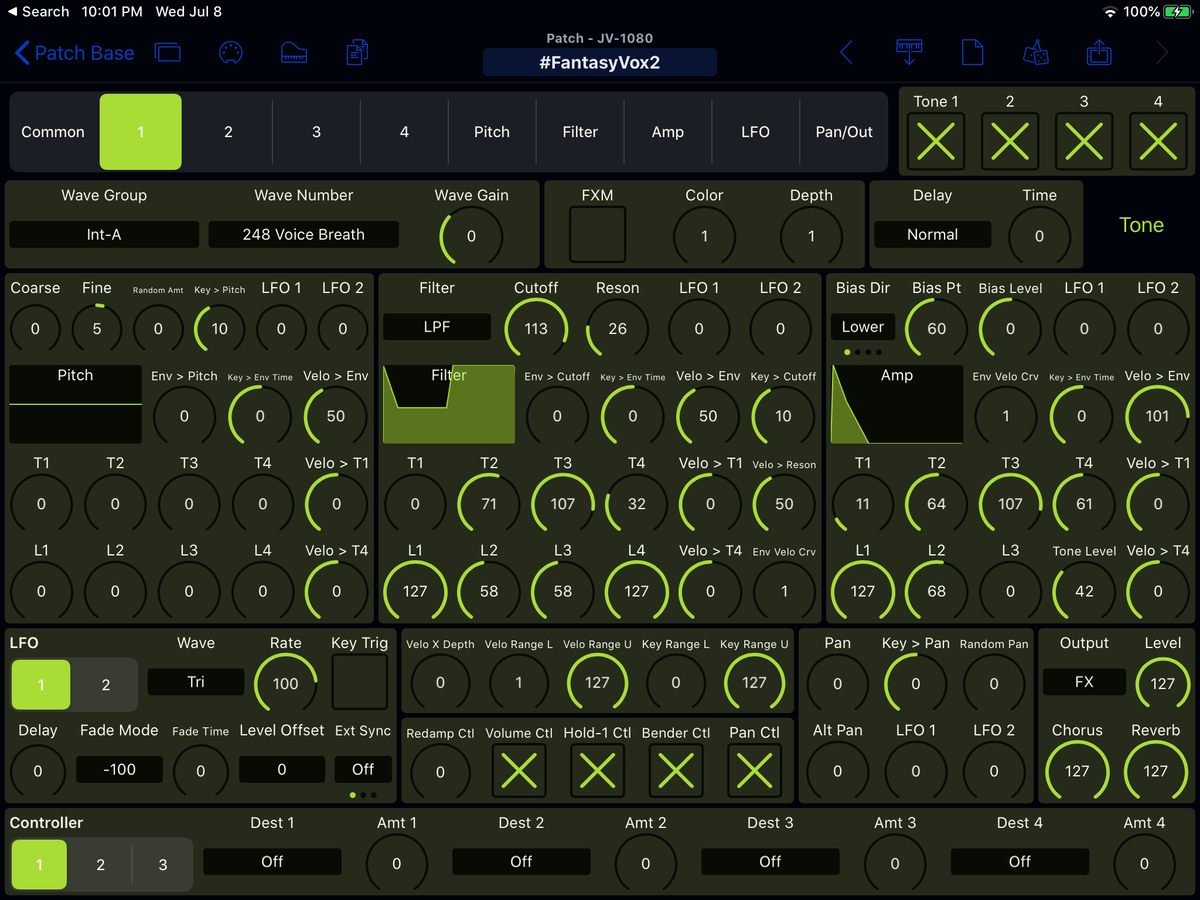Toggle Tone 1 on/off checkbox
Viewport: 1200px width, 900px height.
936,141
